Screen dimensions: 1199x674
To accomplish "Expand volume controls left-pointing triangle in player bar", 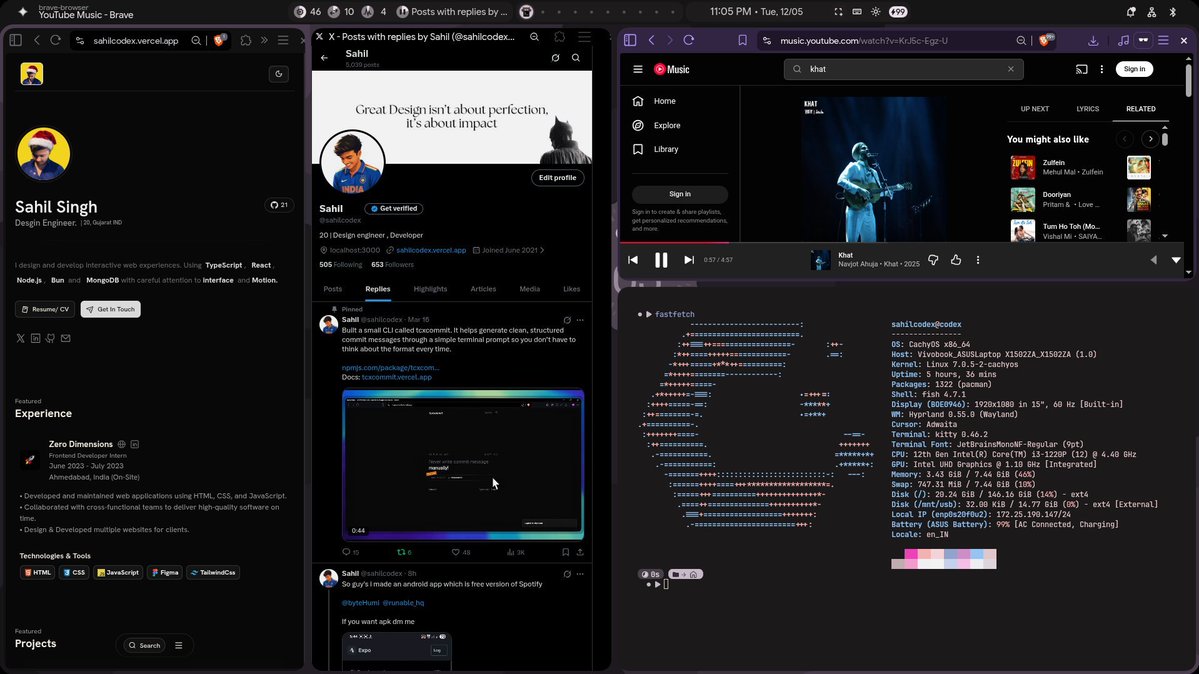I will [1153, 260].
